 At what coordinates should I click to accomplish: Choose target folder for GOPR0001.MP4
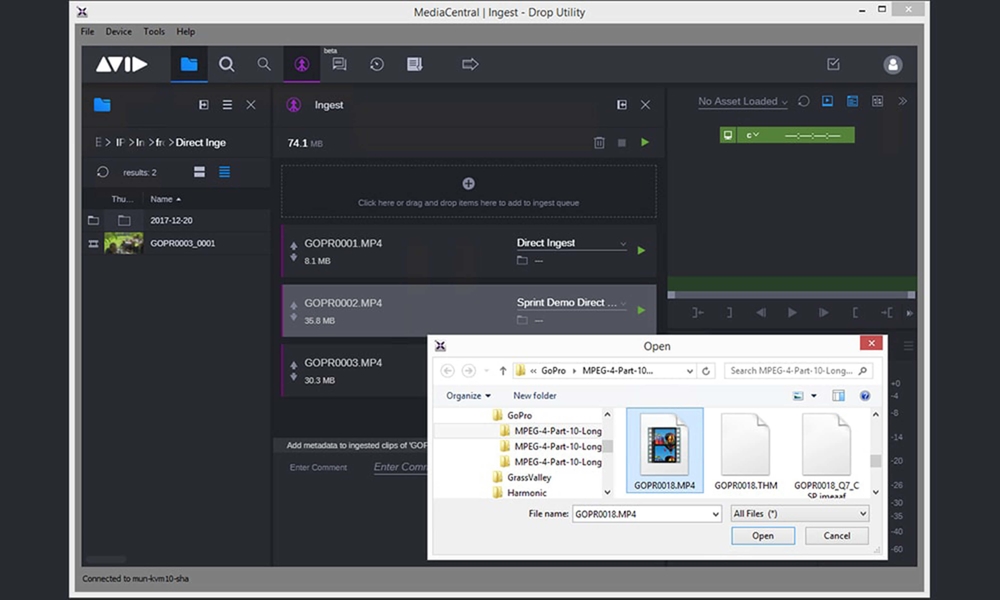[522, 261]
